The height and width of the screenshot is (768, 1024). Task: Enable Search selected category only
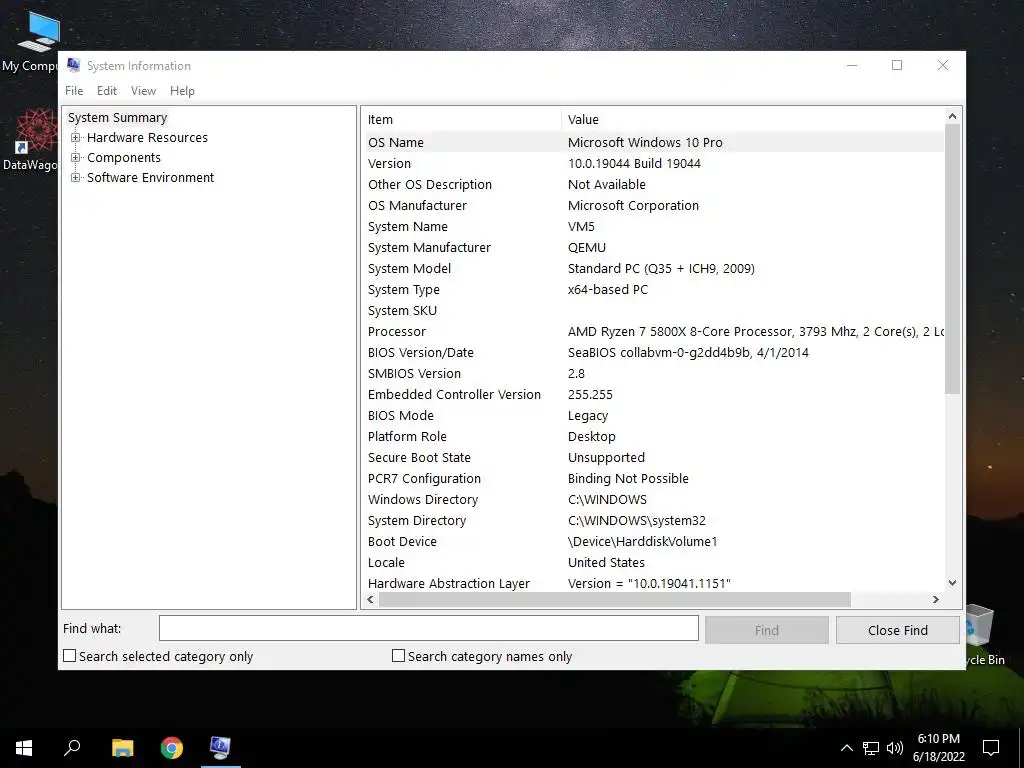(70, 656)
